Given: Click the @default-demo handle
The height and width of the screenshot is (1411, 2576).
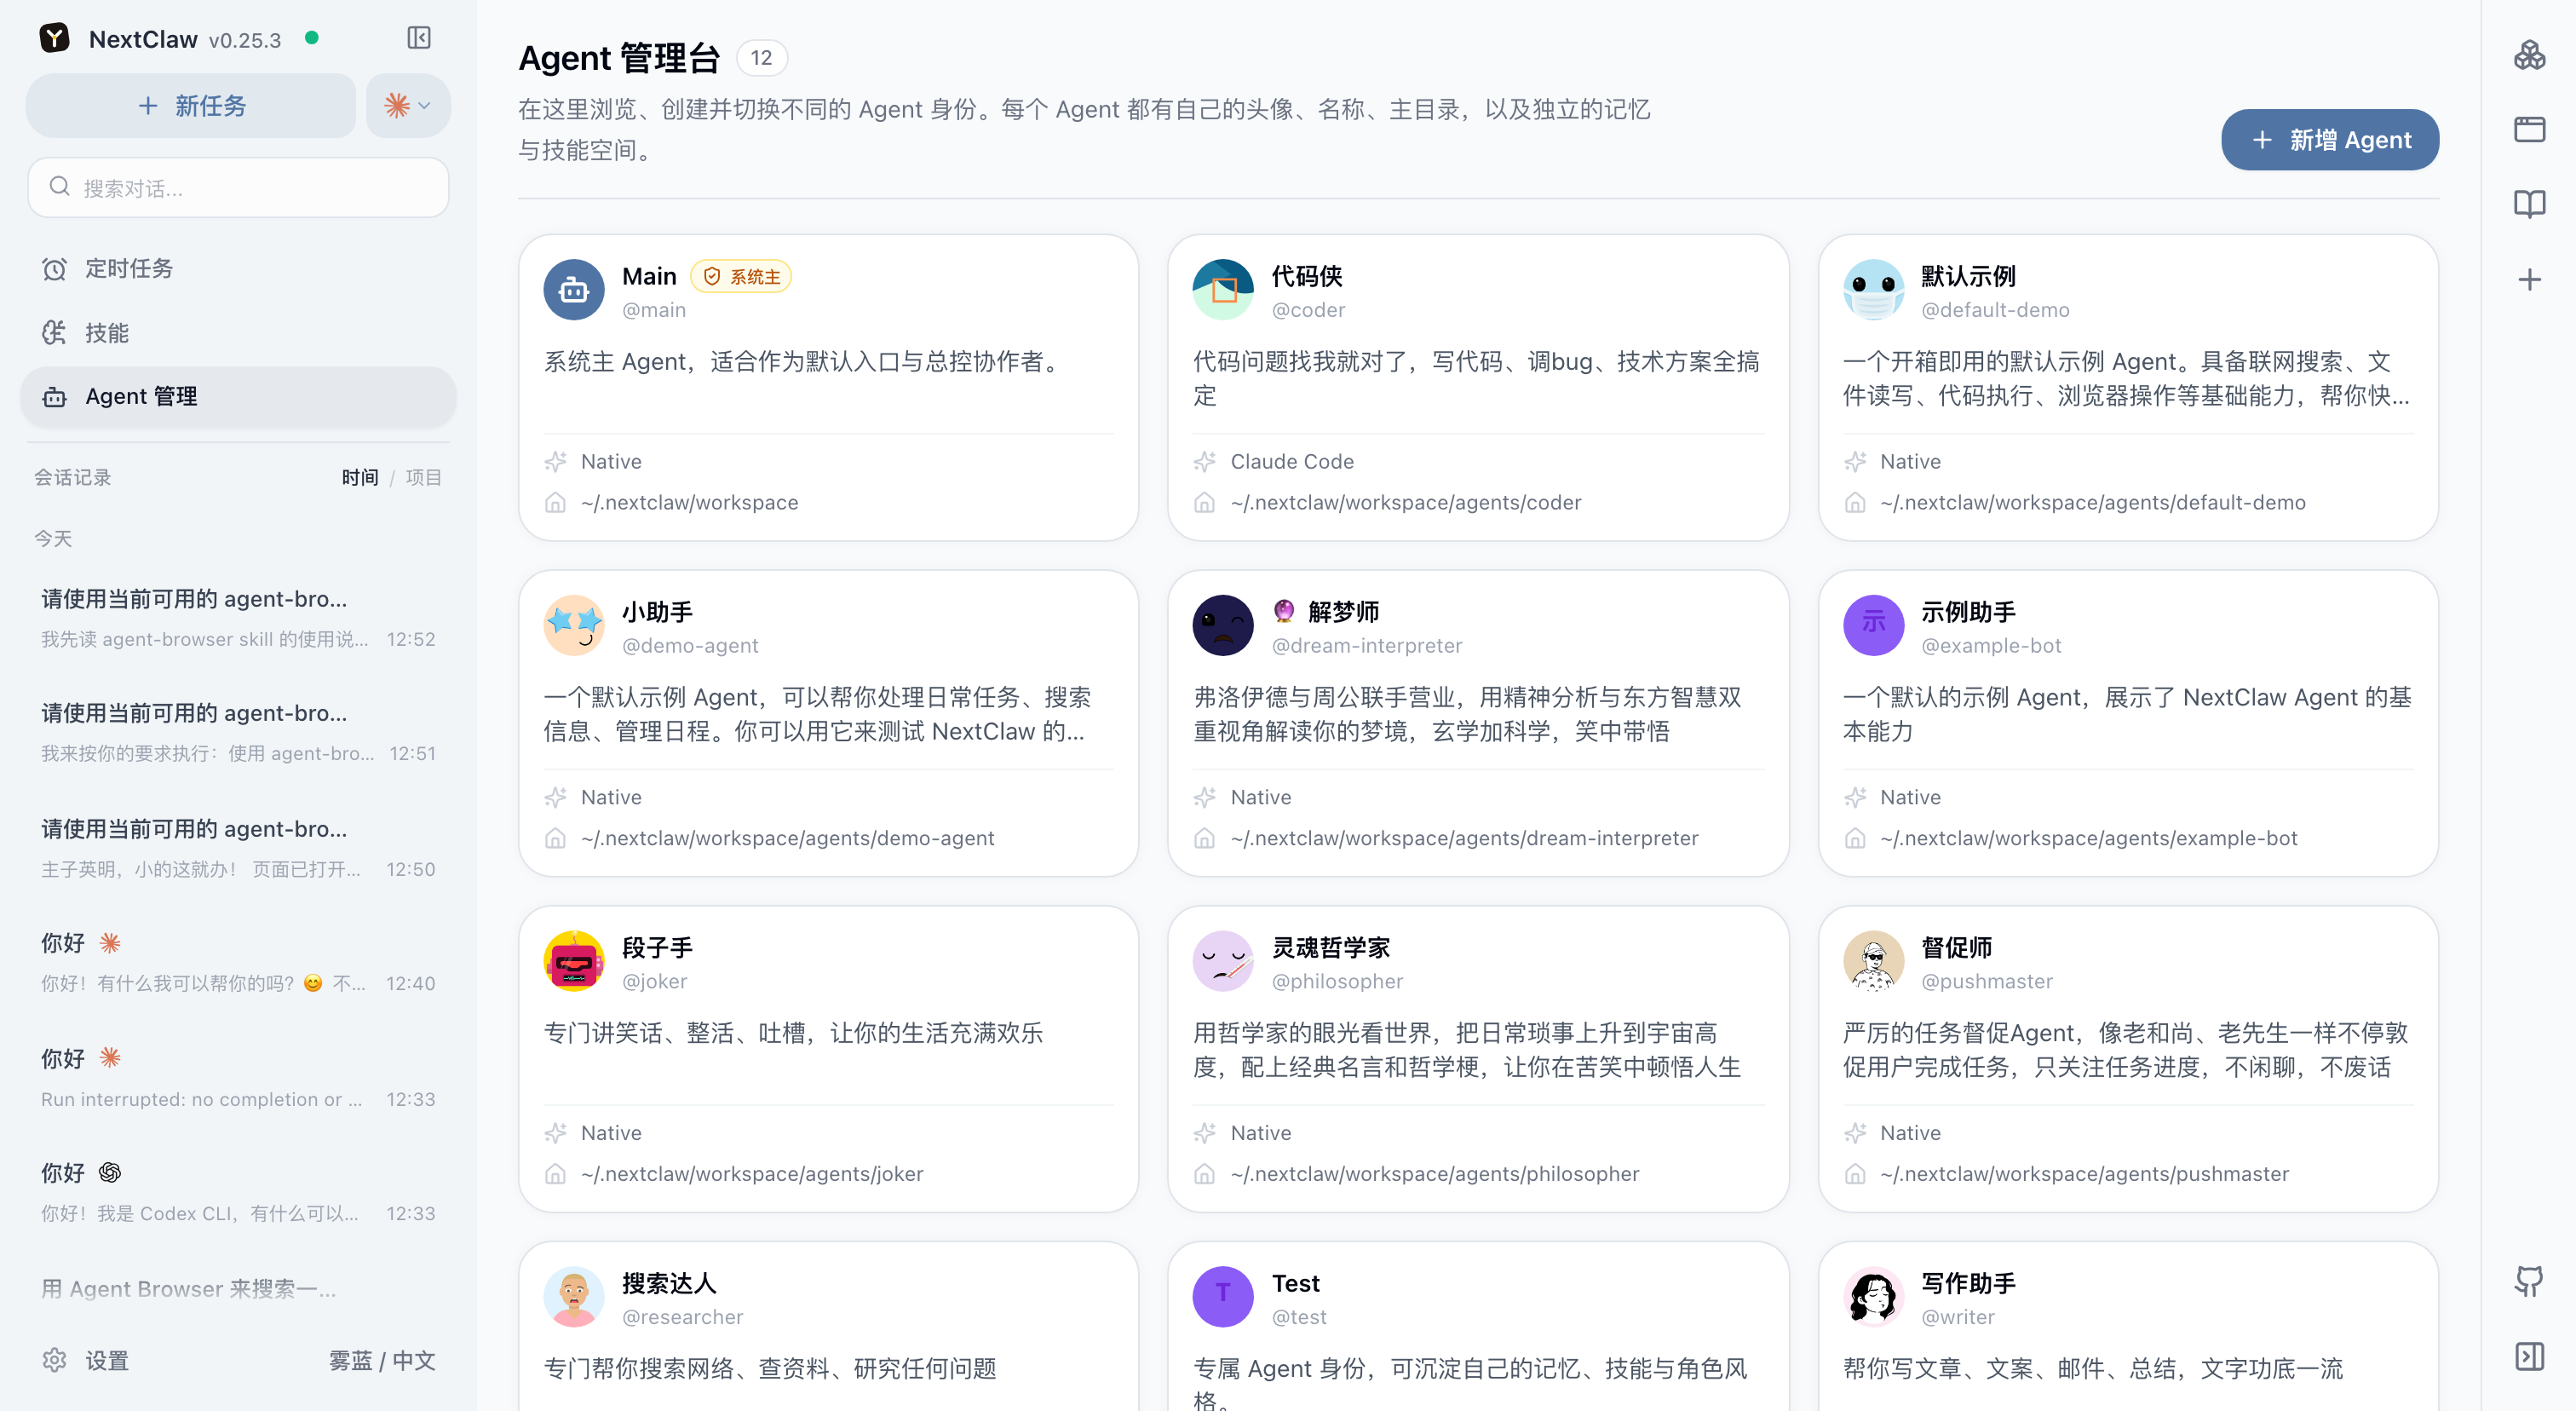Looking at the screenshot, I should point(1995,309).
